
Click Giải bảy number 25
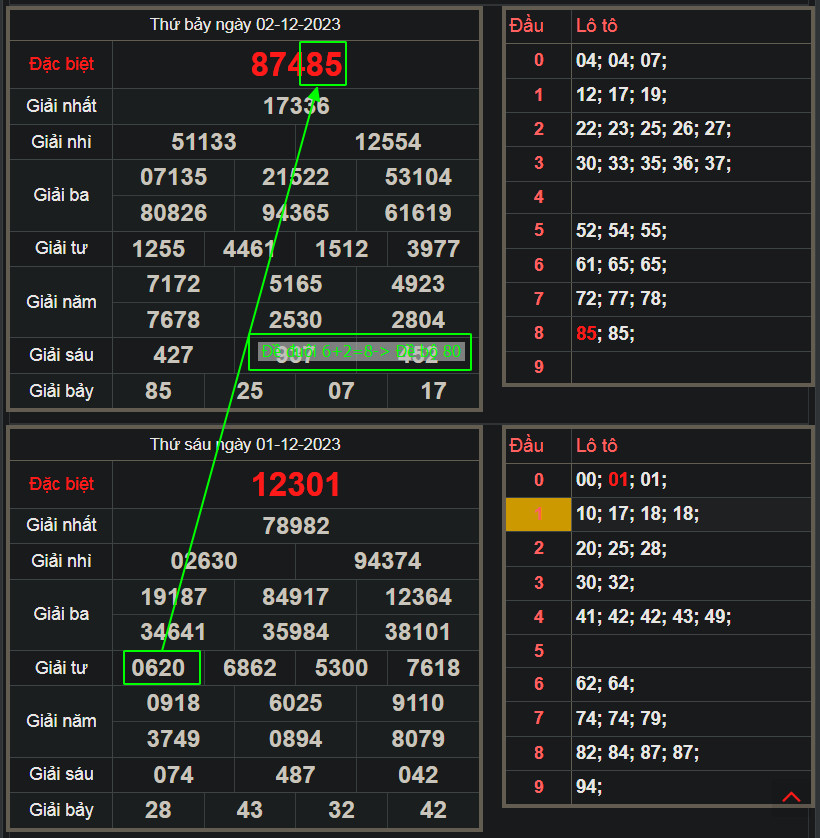coord(250,391)
